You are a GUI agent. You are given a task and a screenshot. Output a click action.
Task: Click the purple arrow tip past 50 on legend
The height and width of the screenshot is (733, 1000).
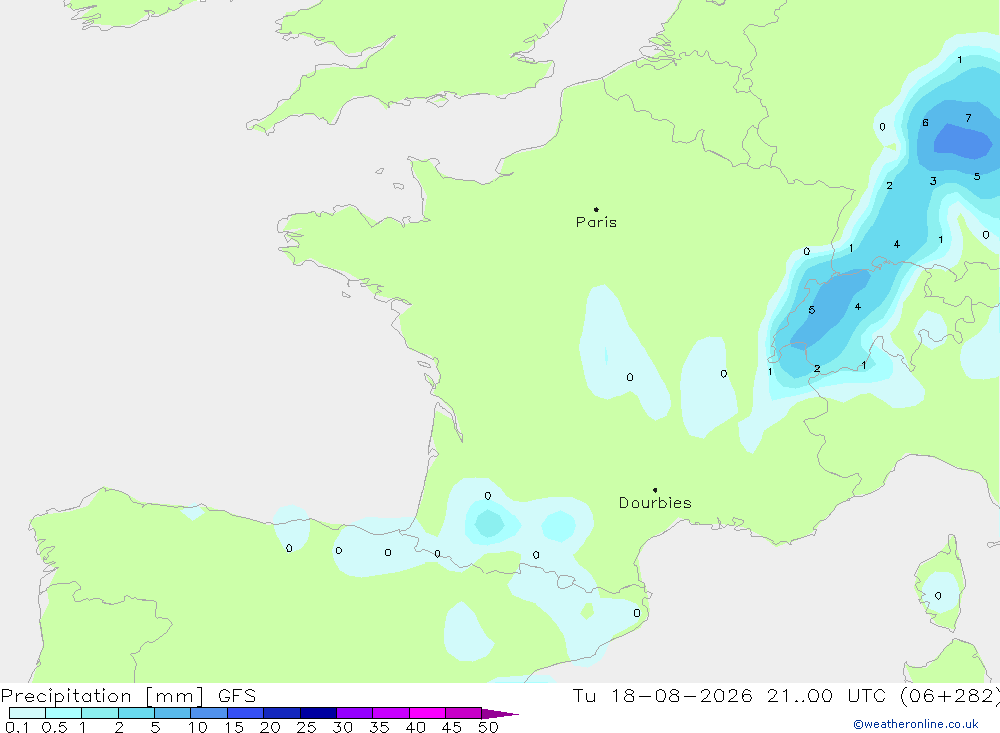pyautogui.click(x=500, y=714)
